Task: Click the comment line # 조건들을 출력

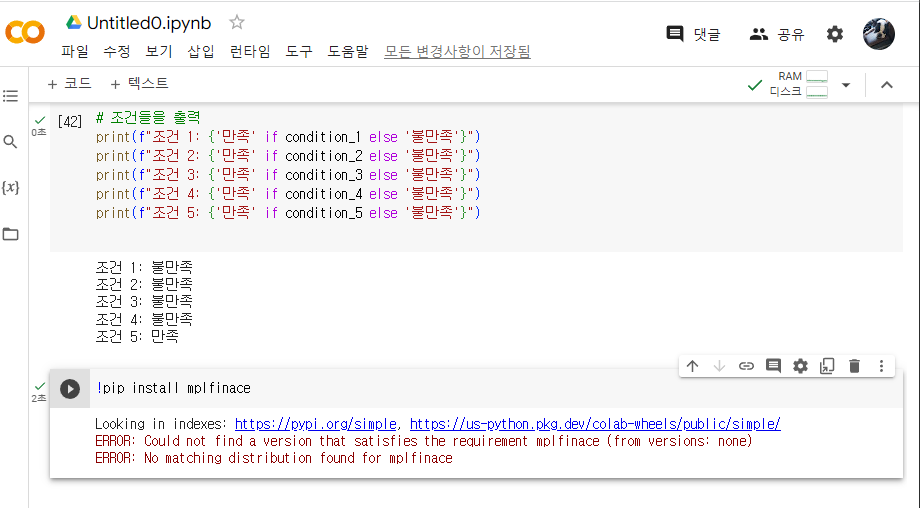Action: tap(148, 117)
